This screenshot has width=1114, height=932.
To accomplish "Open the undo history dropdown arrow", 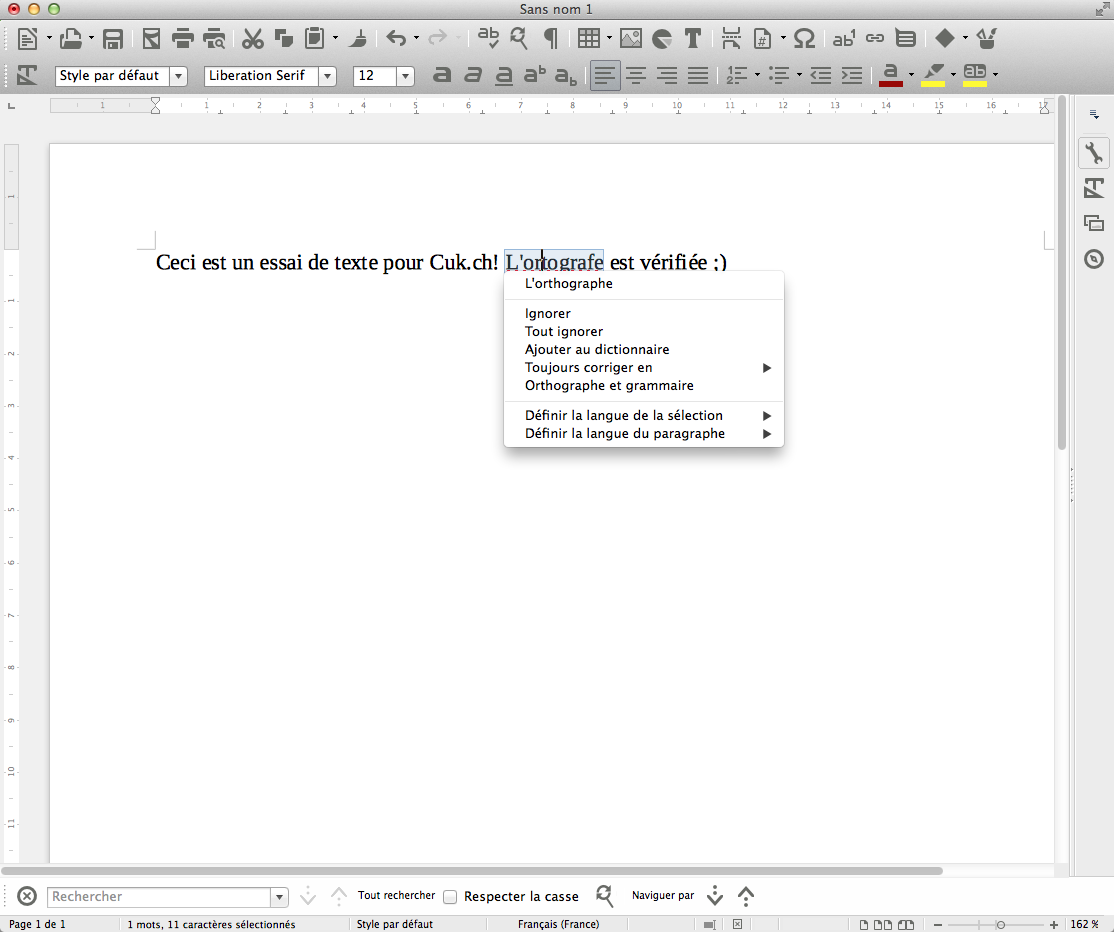I will (x=416, y=38).
